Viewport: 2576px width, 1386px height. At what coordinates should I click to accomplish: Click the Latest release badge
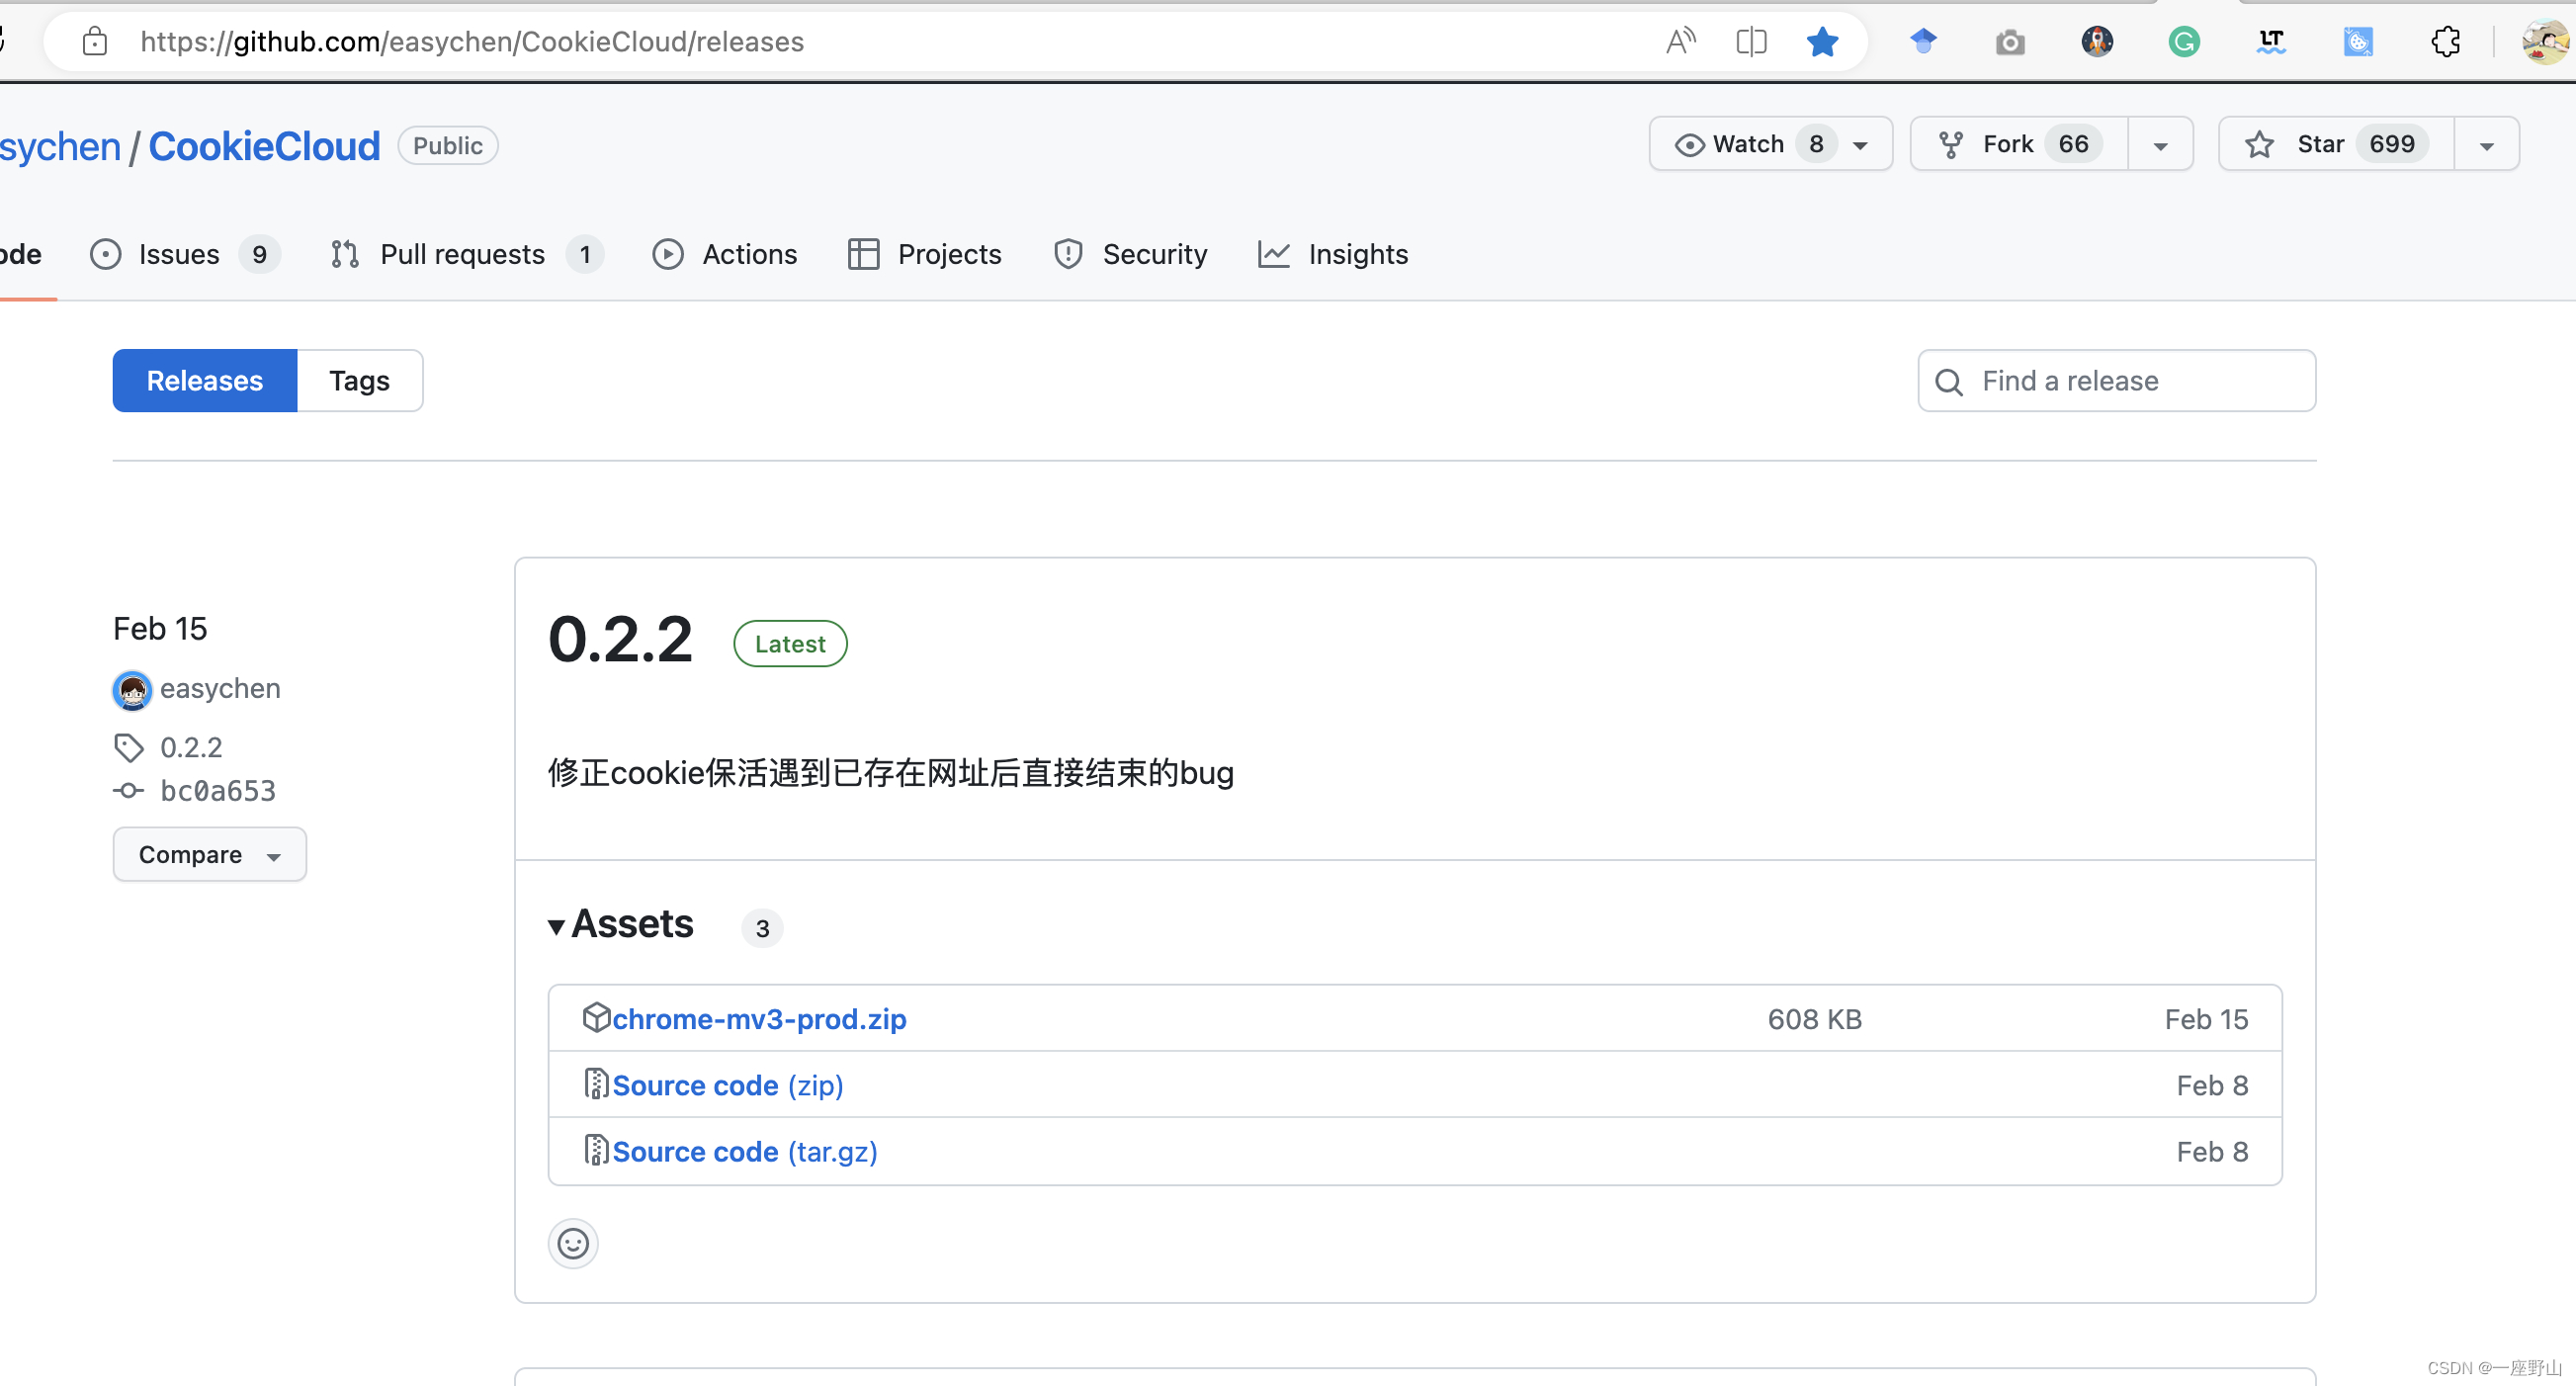(790, 643)
